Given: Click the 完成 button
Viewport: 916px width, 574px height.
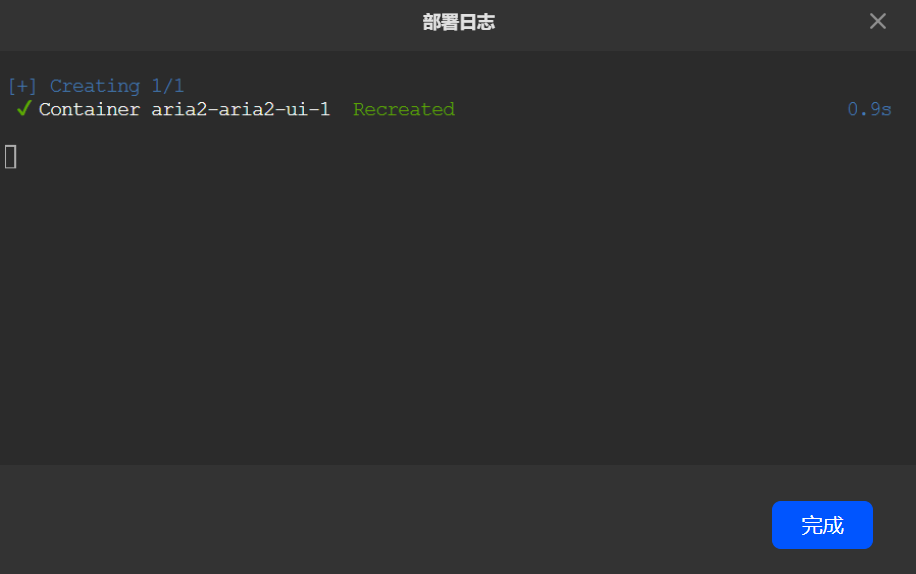Looking at the screenshot, I should [822, 525].
